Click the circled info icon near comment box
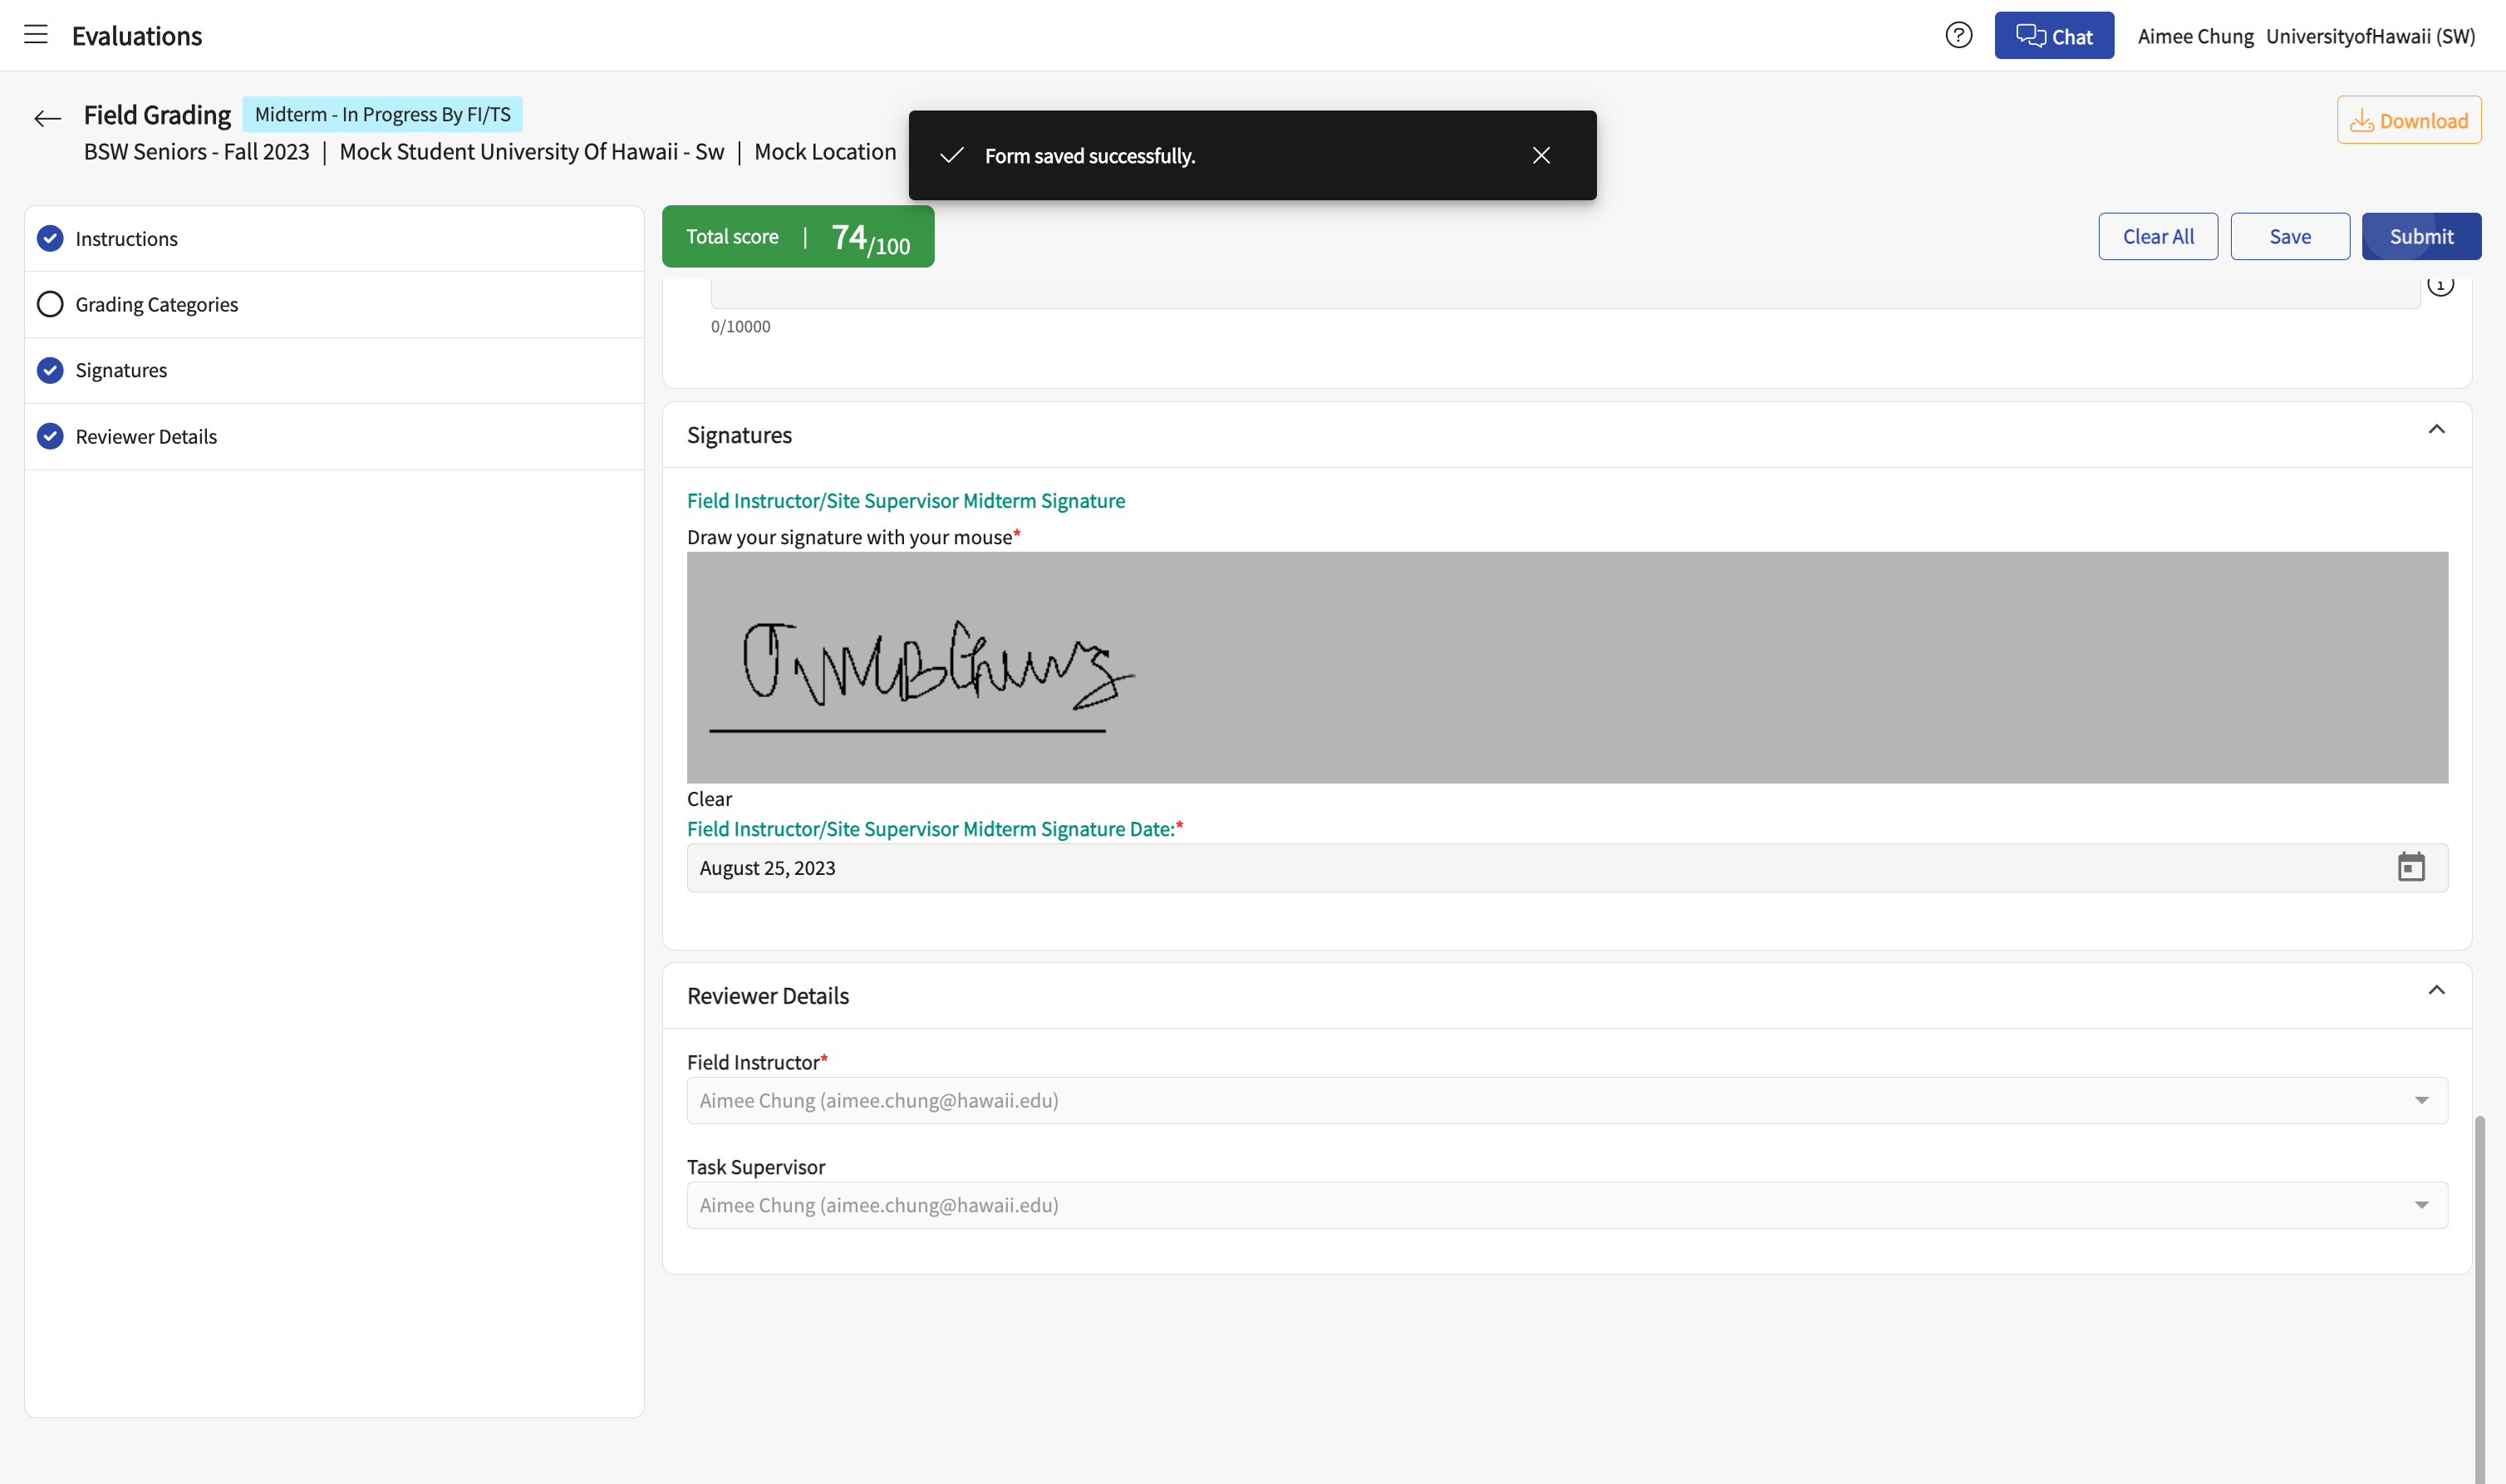The image size is (2506, 1484). (2440, 287)
